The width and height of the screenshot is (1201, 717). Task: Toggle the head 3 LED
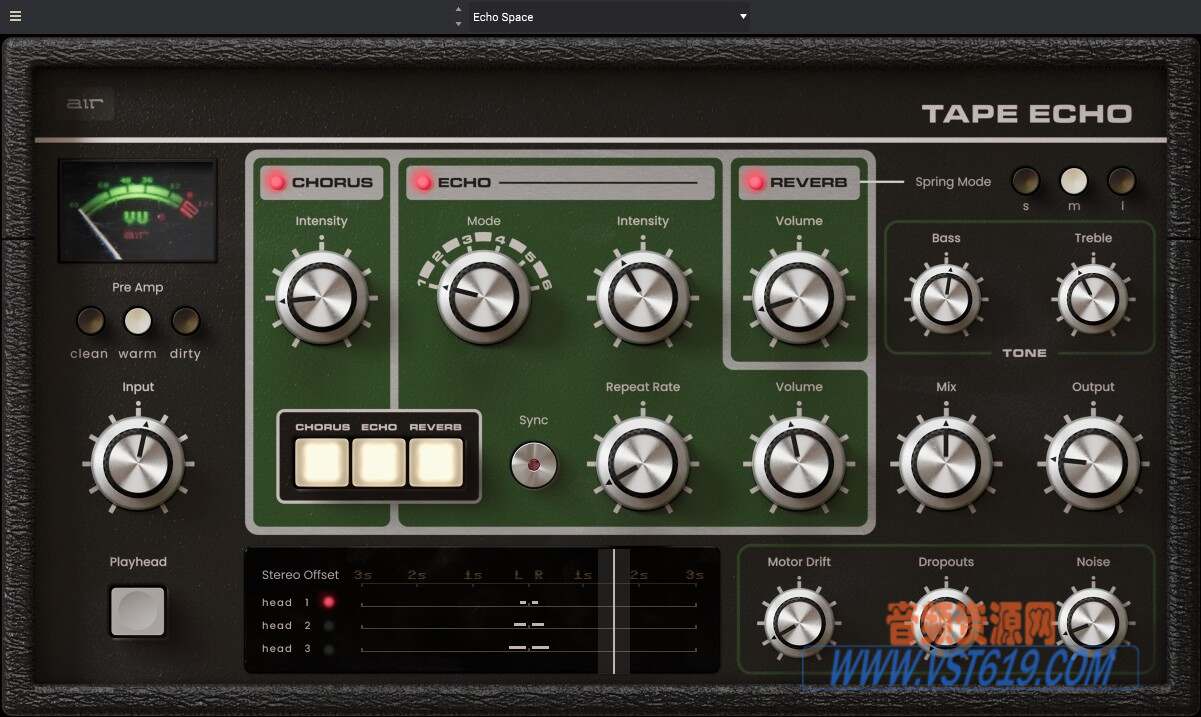pos(328,648)
